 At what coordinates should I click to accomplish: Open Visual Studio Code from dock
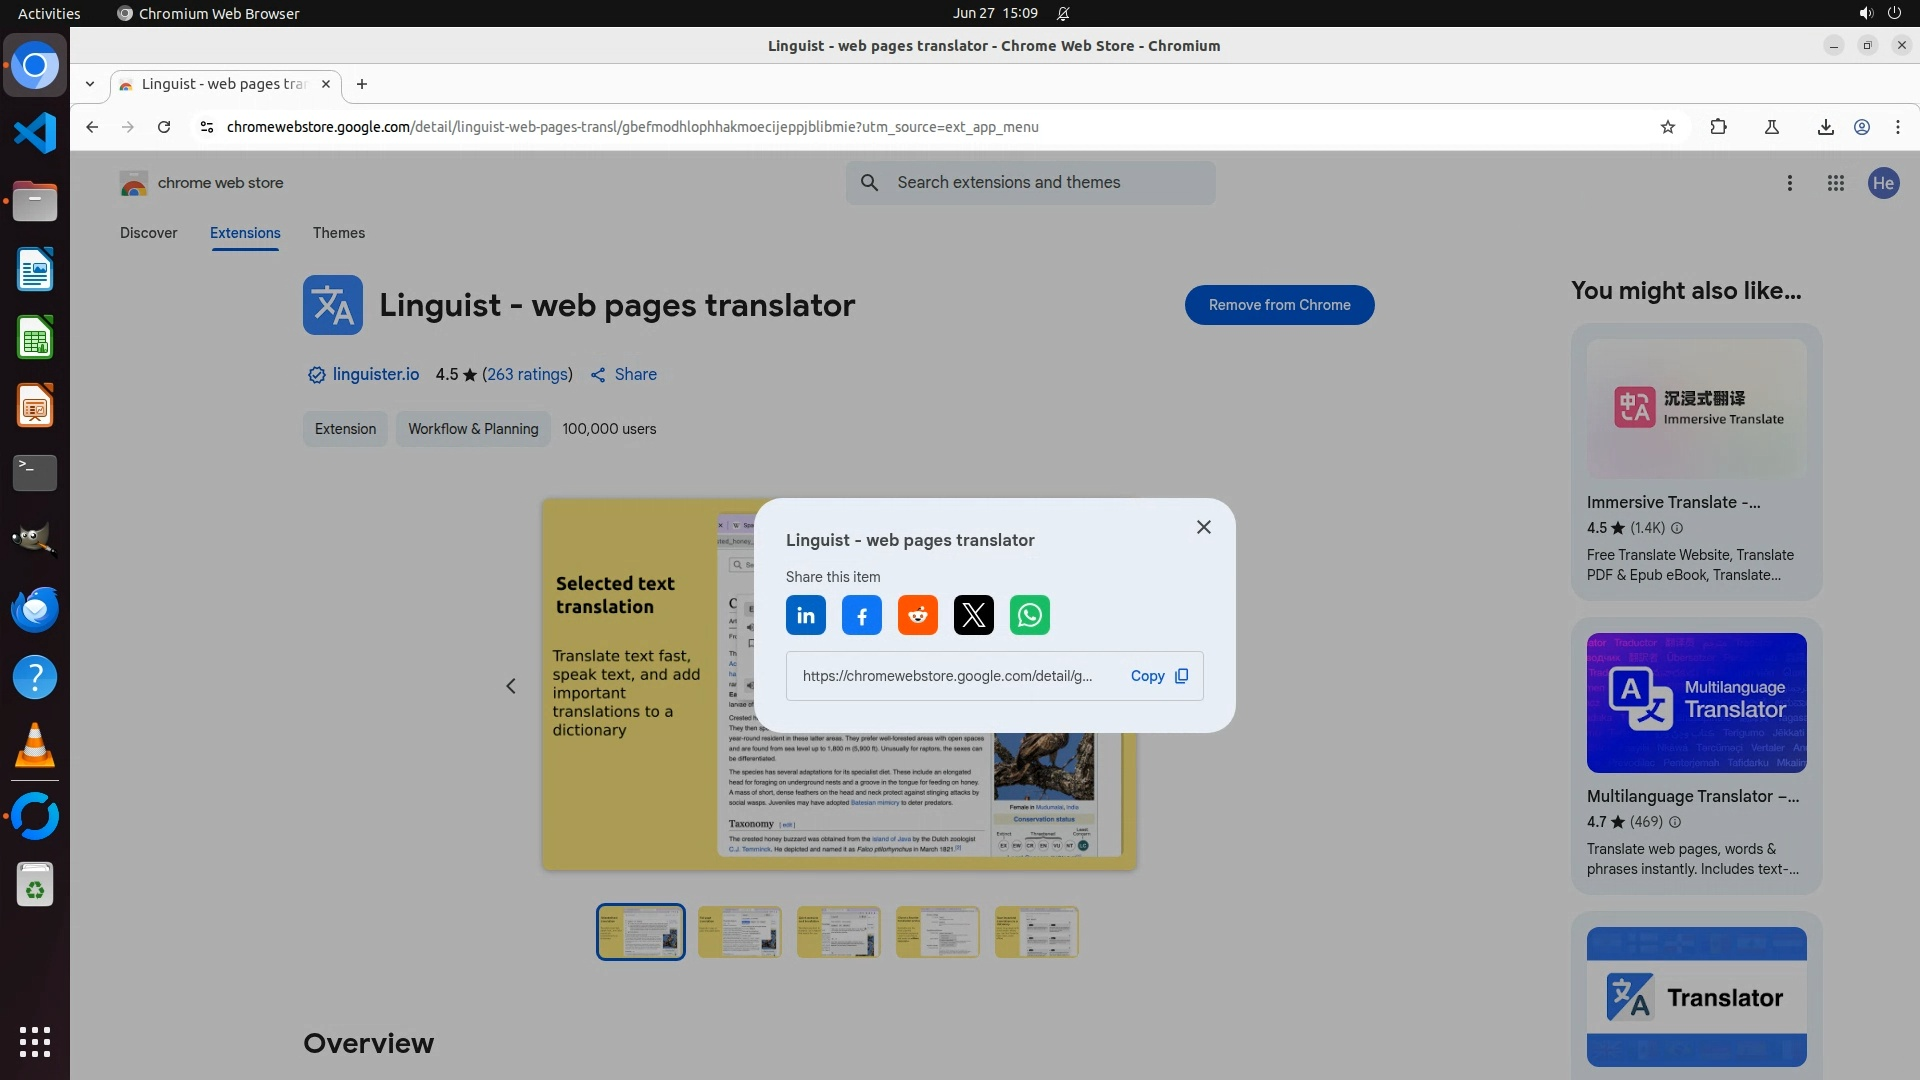tap(35, 133)
